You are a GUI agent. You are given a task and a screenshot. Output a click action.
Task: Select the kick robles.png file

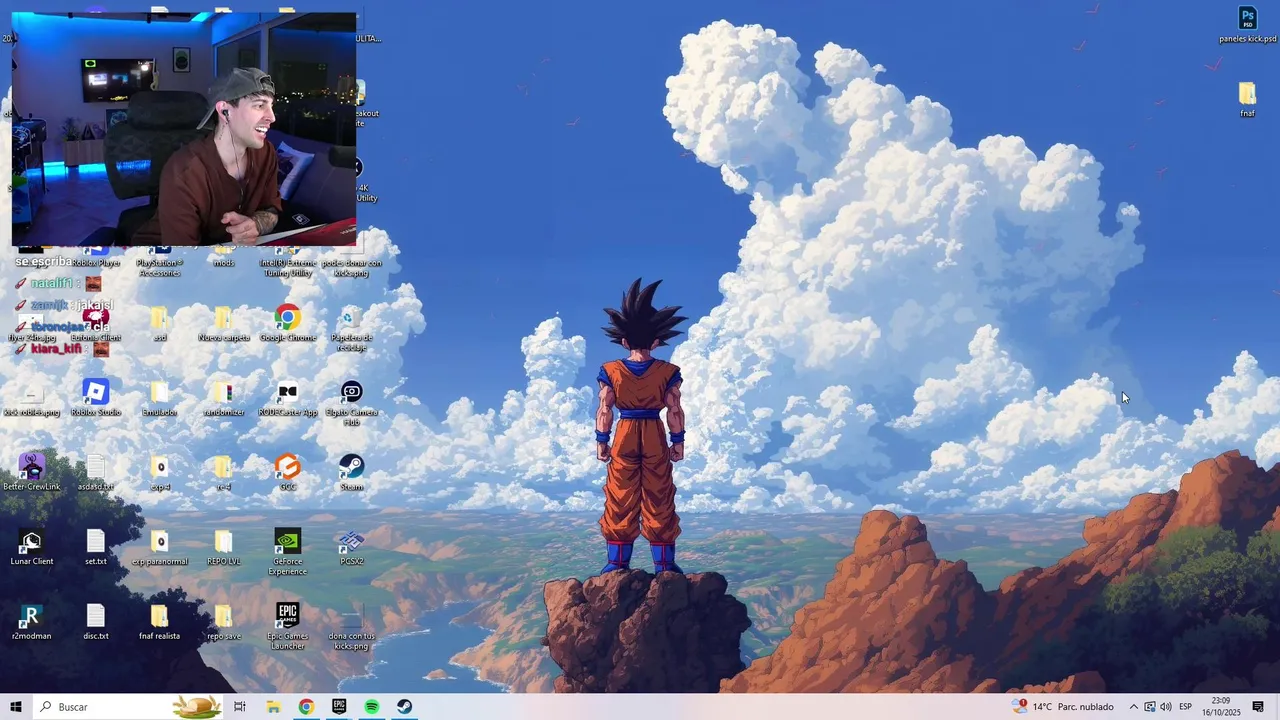click(32, 398)
